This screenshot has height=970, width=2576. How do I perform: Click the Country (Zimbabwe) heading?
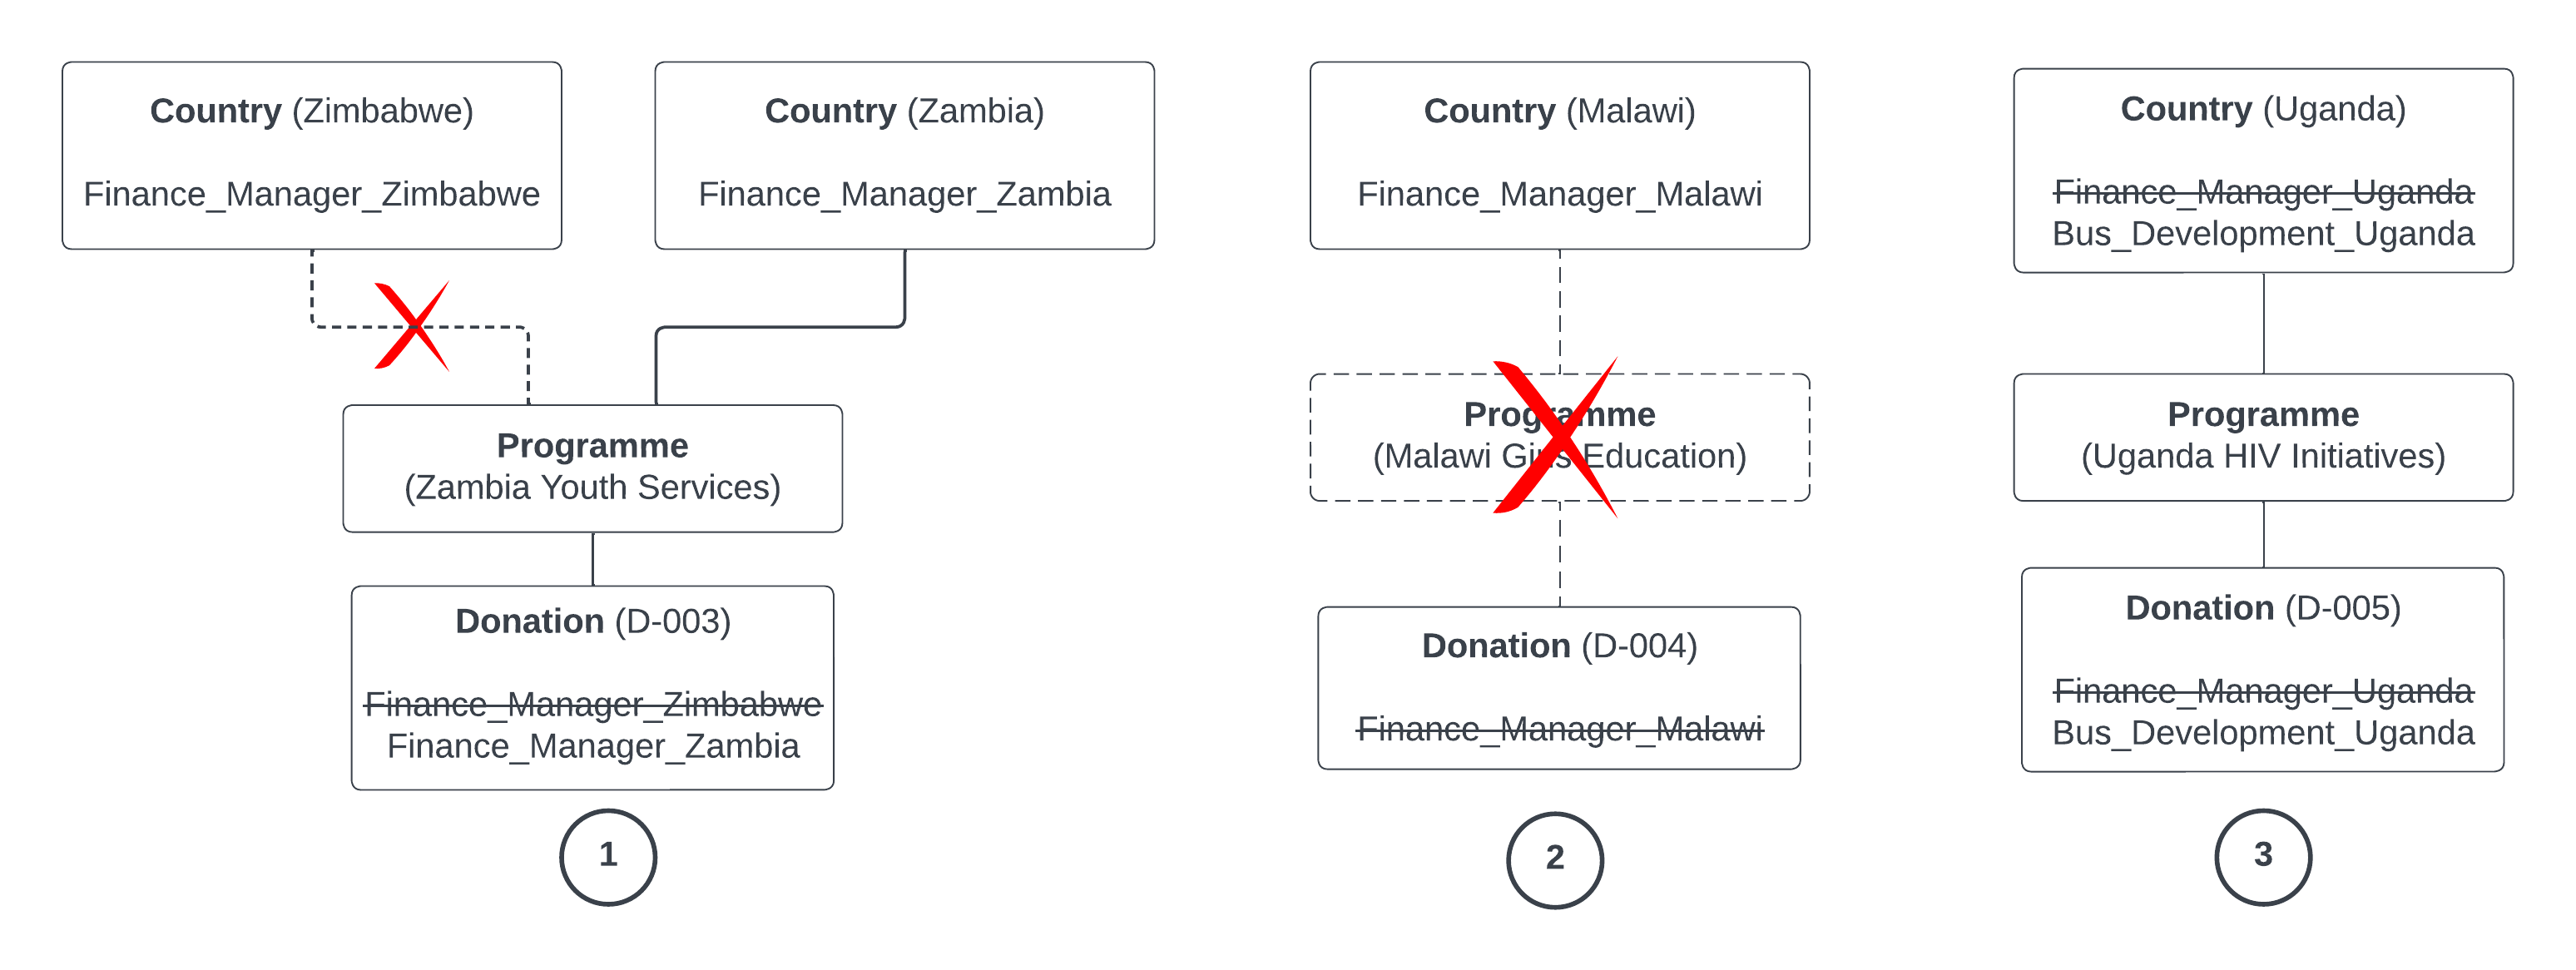click(311, 111)
